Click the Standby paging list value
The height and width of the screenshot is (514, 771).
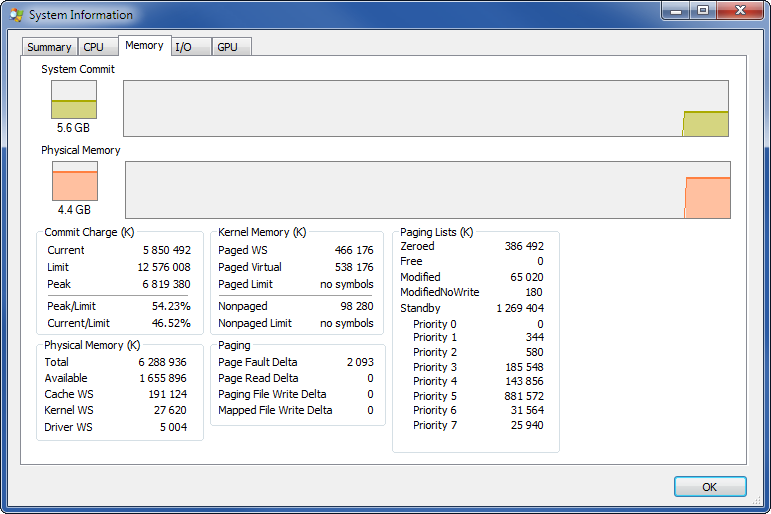tap(520, 308)
